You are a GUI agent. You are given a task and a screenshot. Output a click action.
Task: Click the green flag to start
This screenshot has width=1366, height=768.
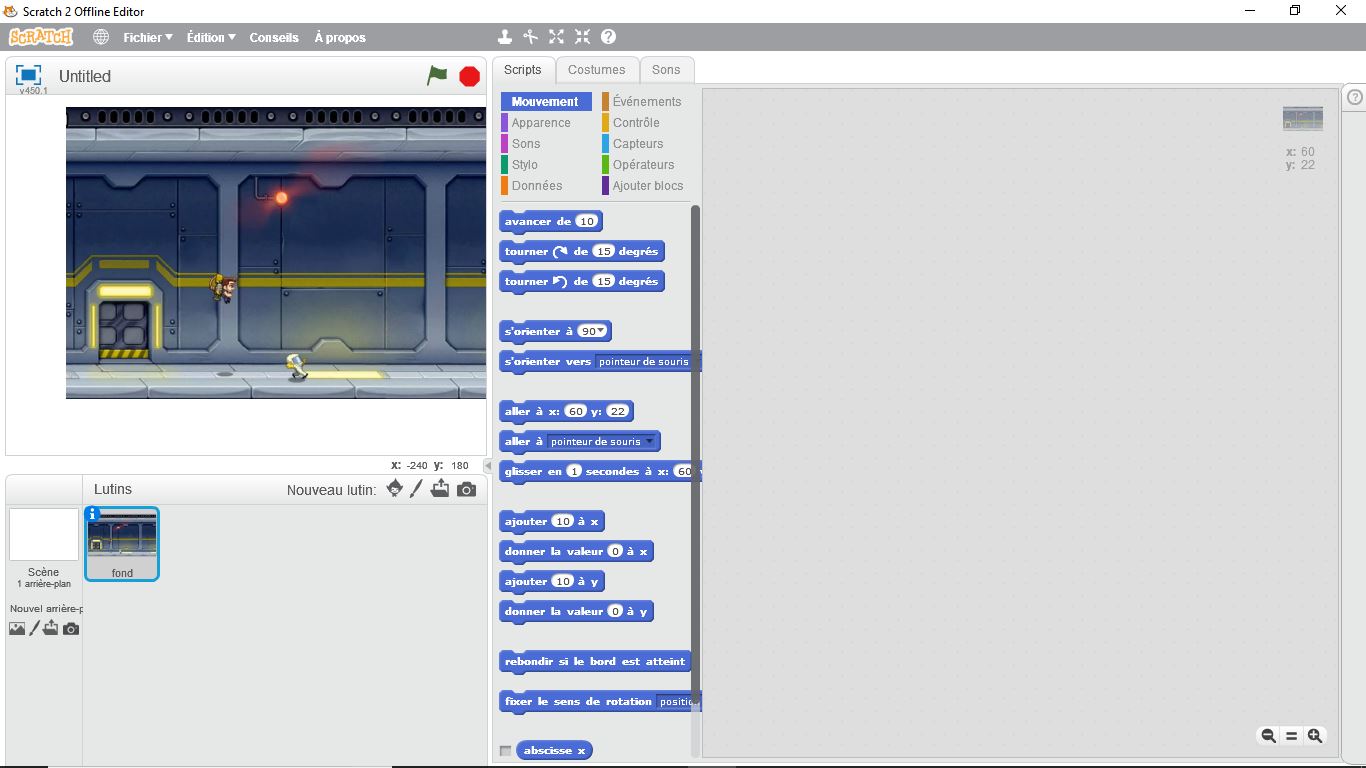437,75
